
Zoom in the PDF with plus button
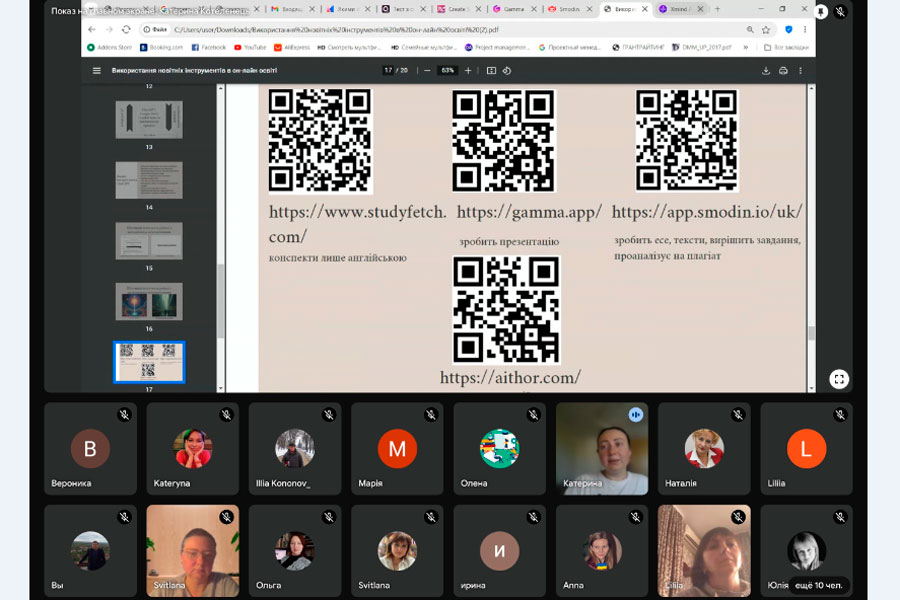(468, 71)
